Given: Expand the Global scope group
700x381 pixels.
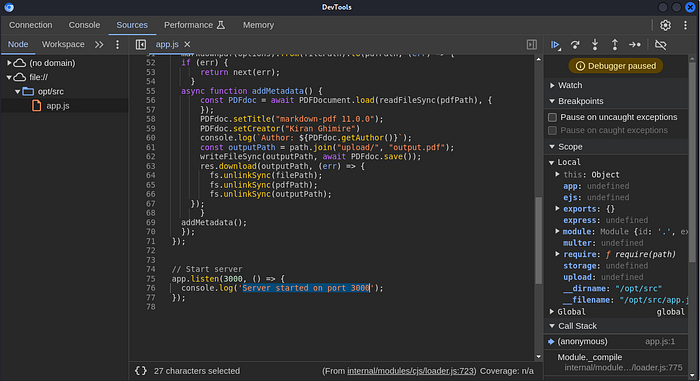Looking at the screenshot, I should coord(551,311).
